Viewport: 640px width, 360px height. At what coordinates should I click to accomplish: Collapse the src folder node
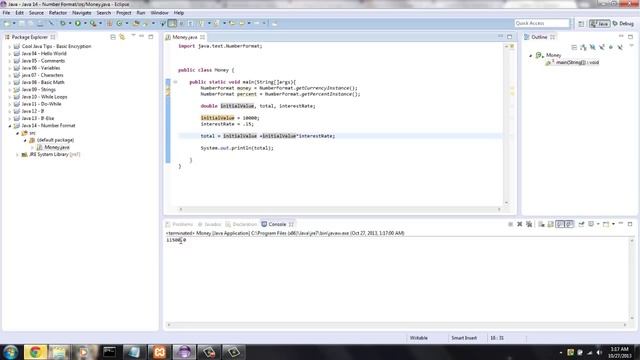coord(17,133)
